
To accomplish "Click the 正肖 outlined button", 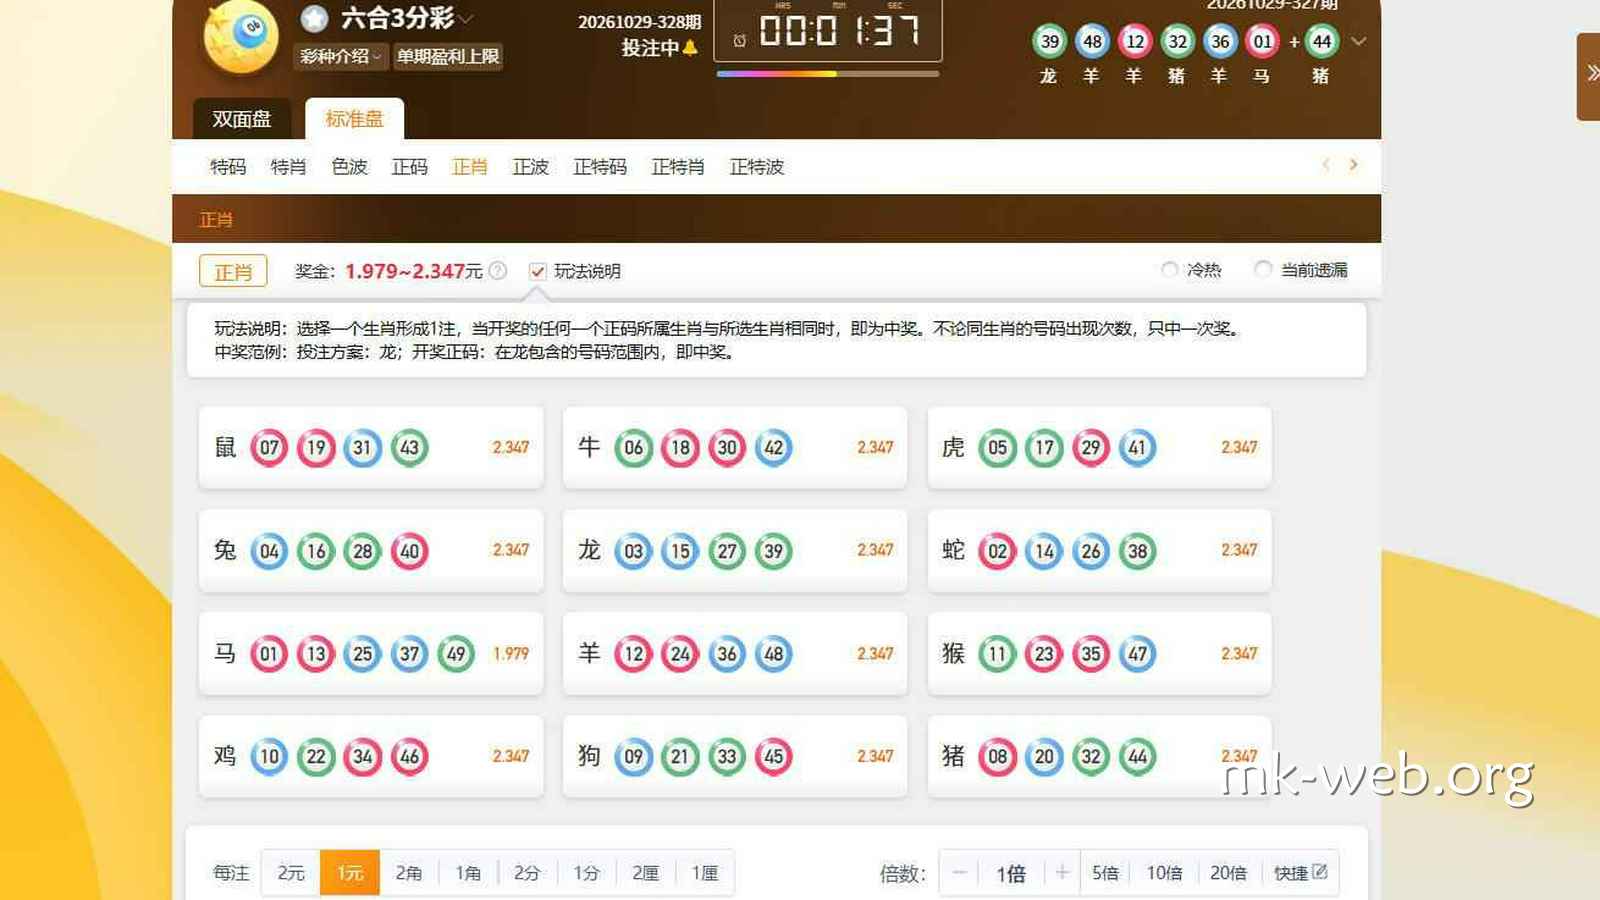I will pos(233,271).
